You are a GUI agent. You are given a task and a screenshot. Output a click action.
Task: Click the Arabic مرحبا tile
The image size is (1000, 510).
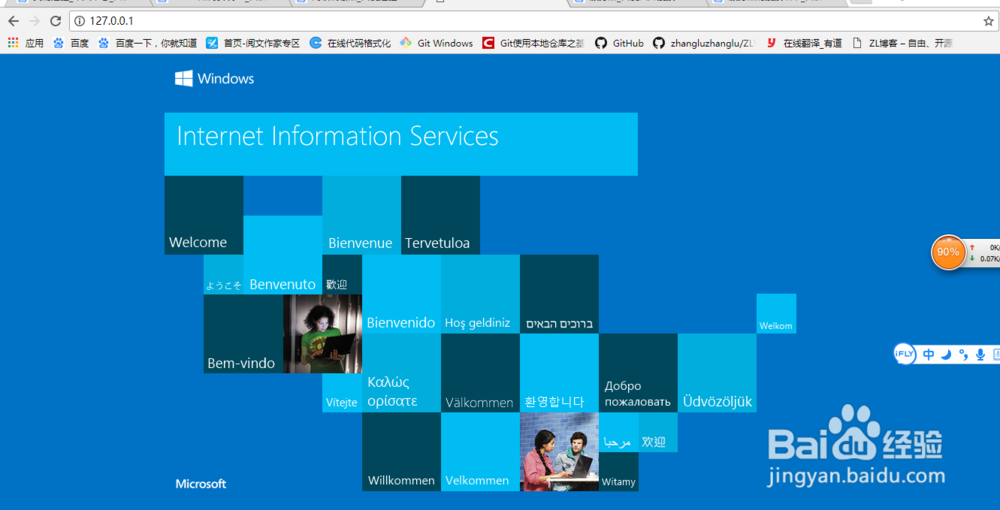coord(619,432)
